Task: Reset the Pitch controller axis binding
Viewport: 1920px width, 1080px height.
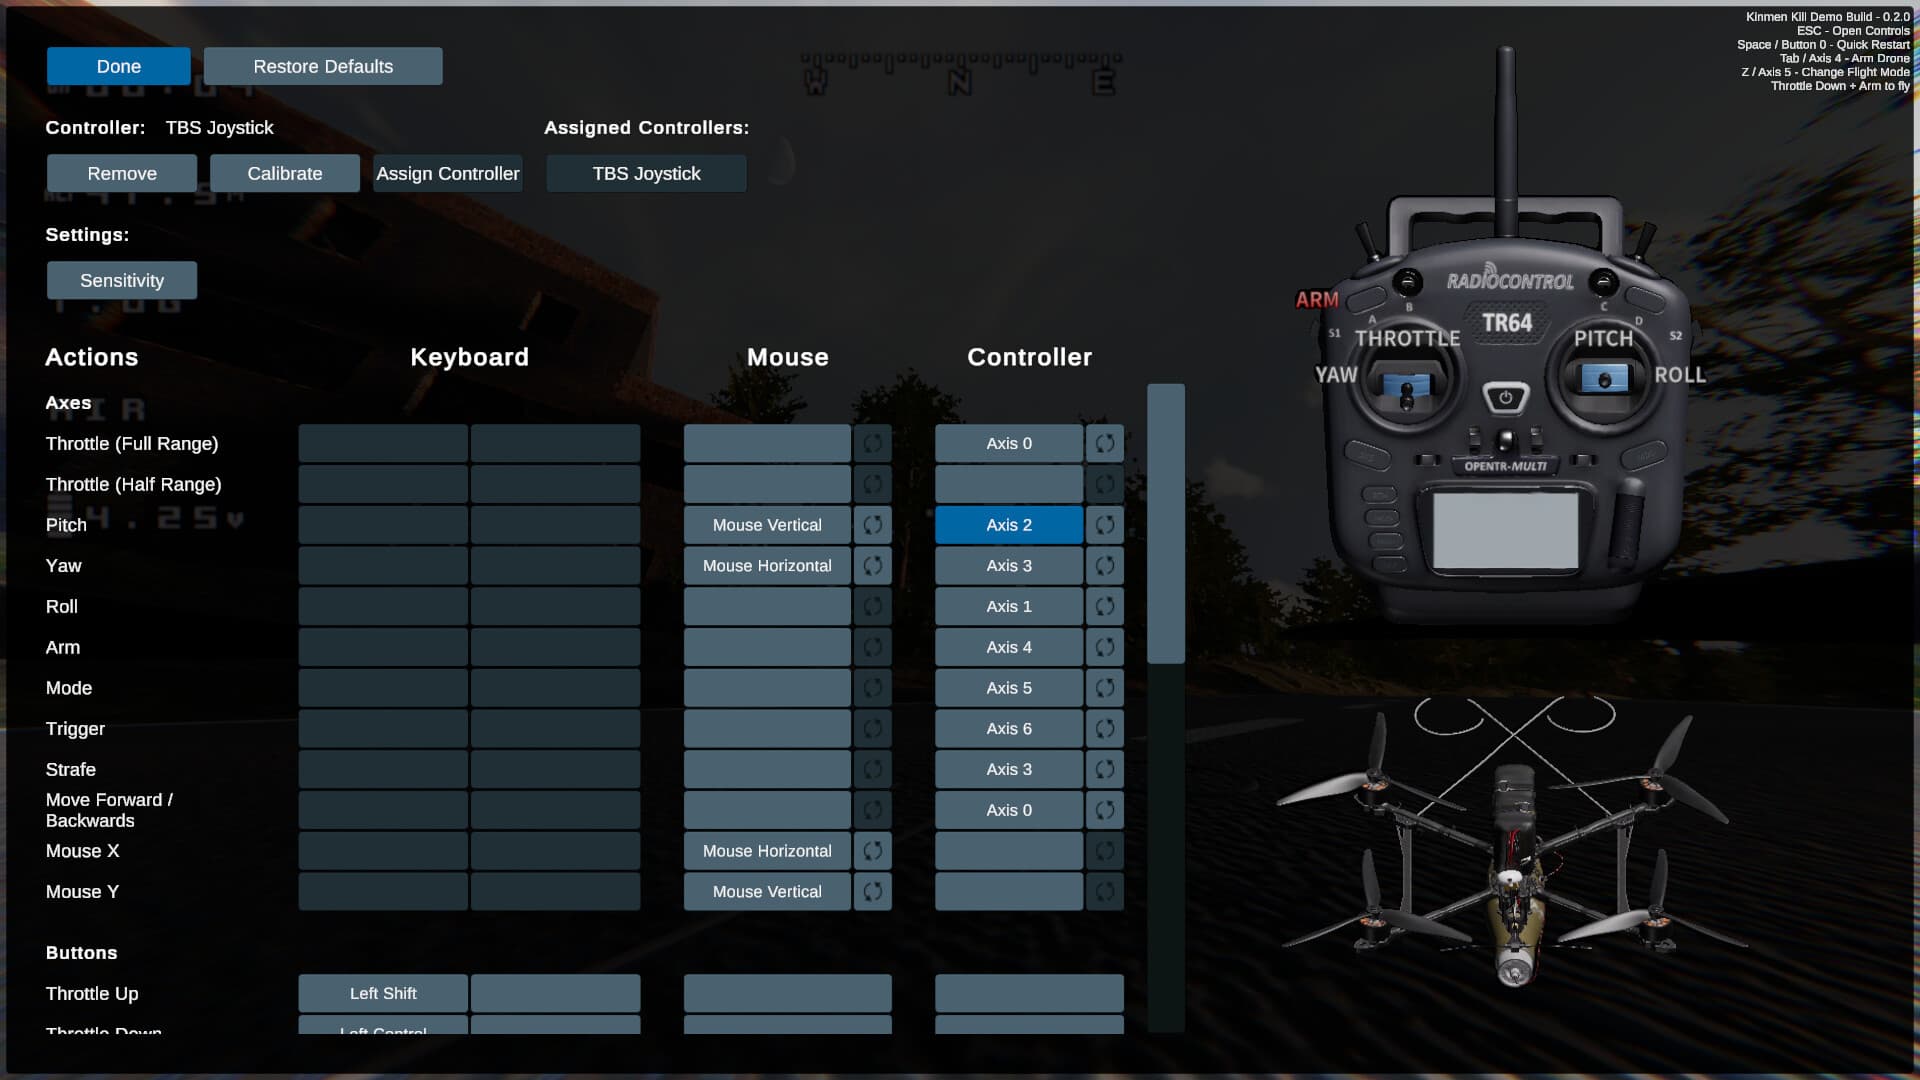Action: tap(1105, 524)
